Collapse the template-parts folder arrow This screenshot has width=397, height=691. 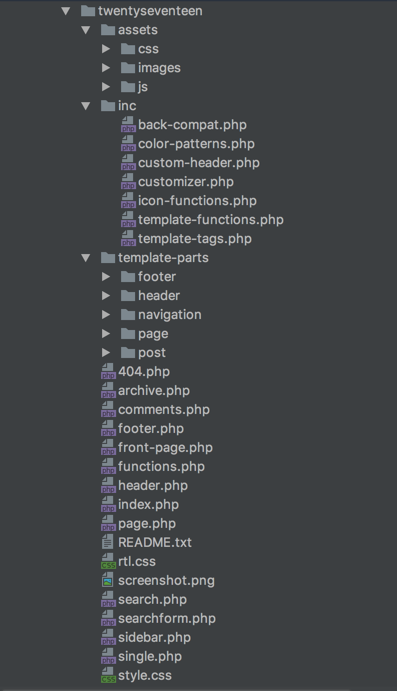(x=86, y=258)
